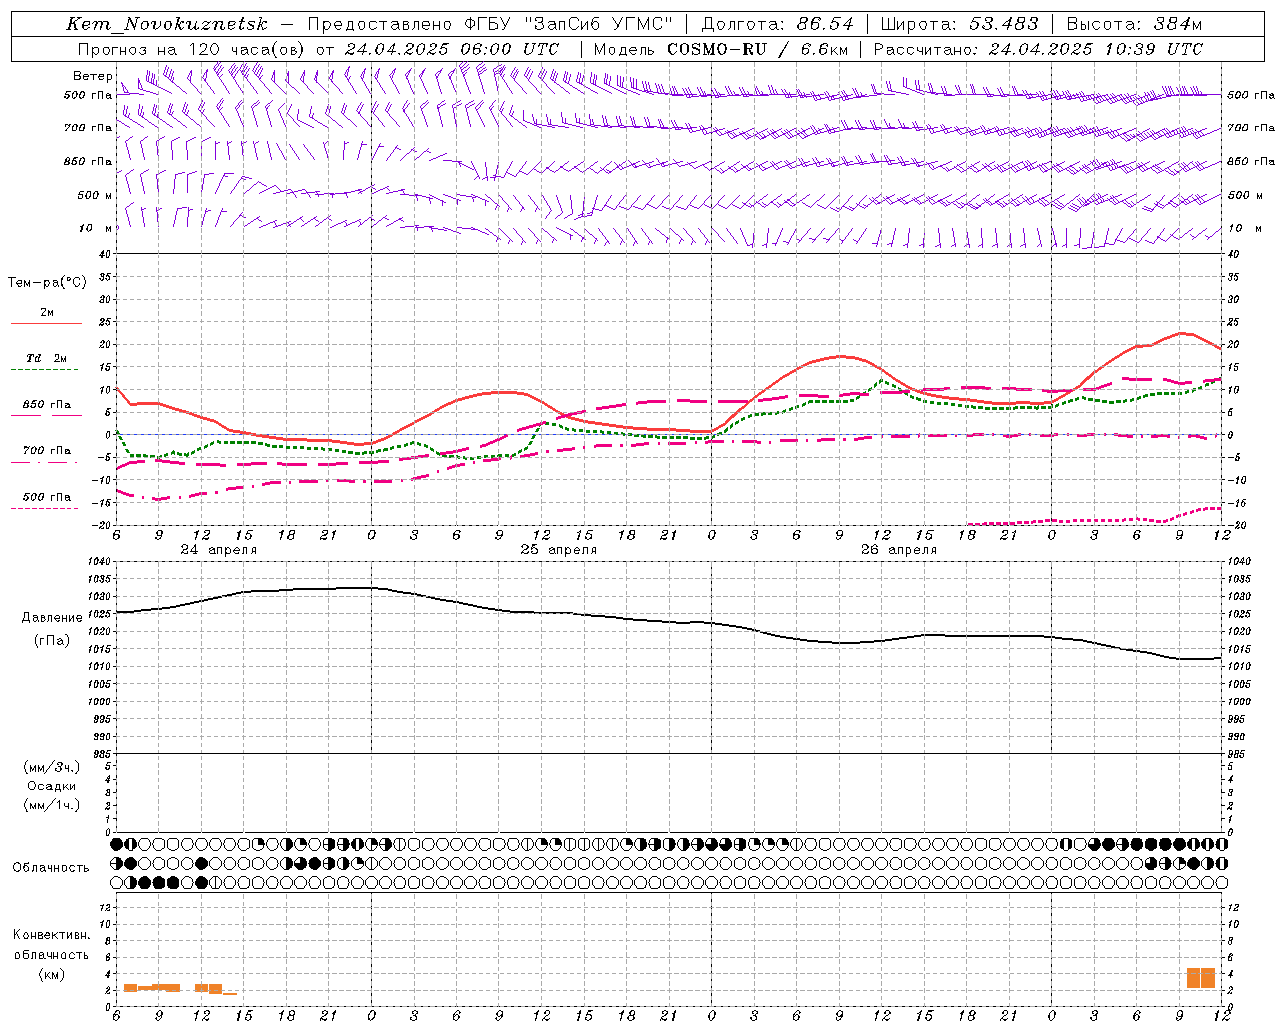The image size is (1280, 1024).
Task: Click the Конвективн. panel label
Action: (x=51, y=935)
